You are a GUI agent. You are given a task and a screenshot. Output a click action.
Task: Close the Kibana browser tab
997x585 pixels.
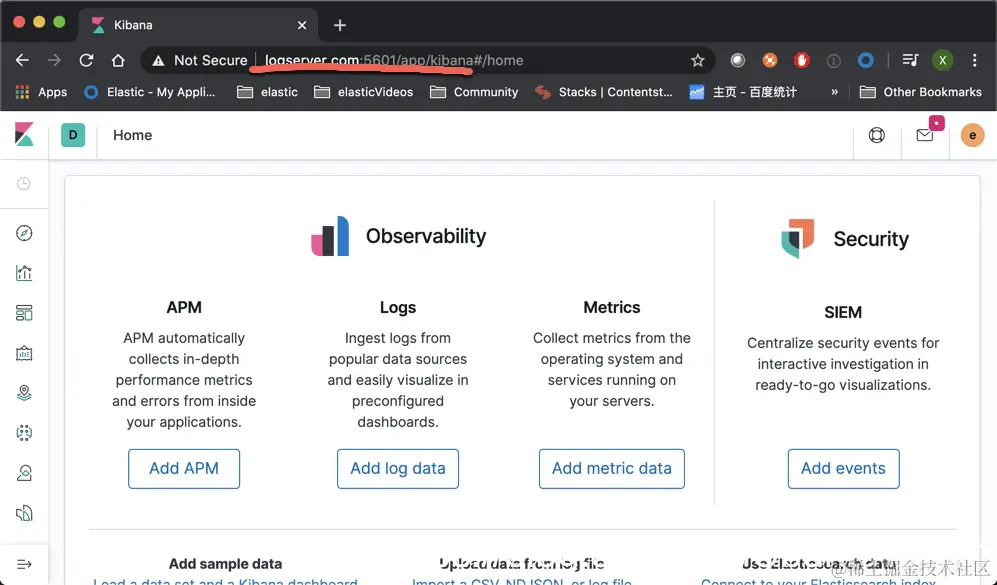pos(302,25)
